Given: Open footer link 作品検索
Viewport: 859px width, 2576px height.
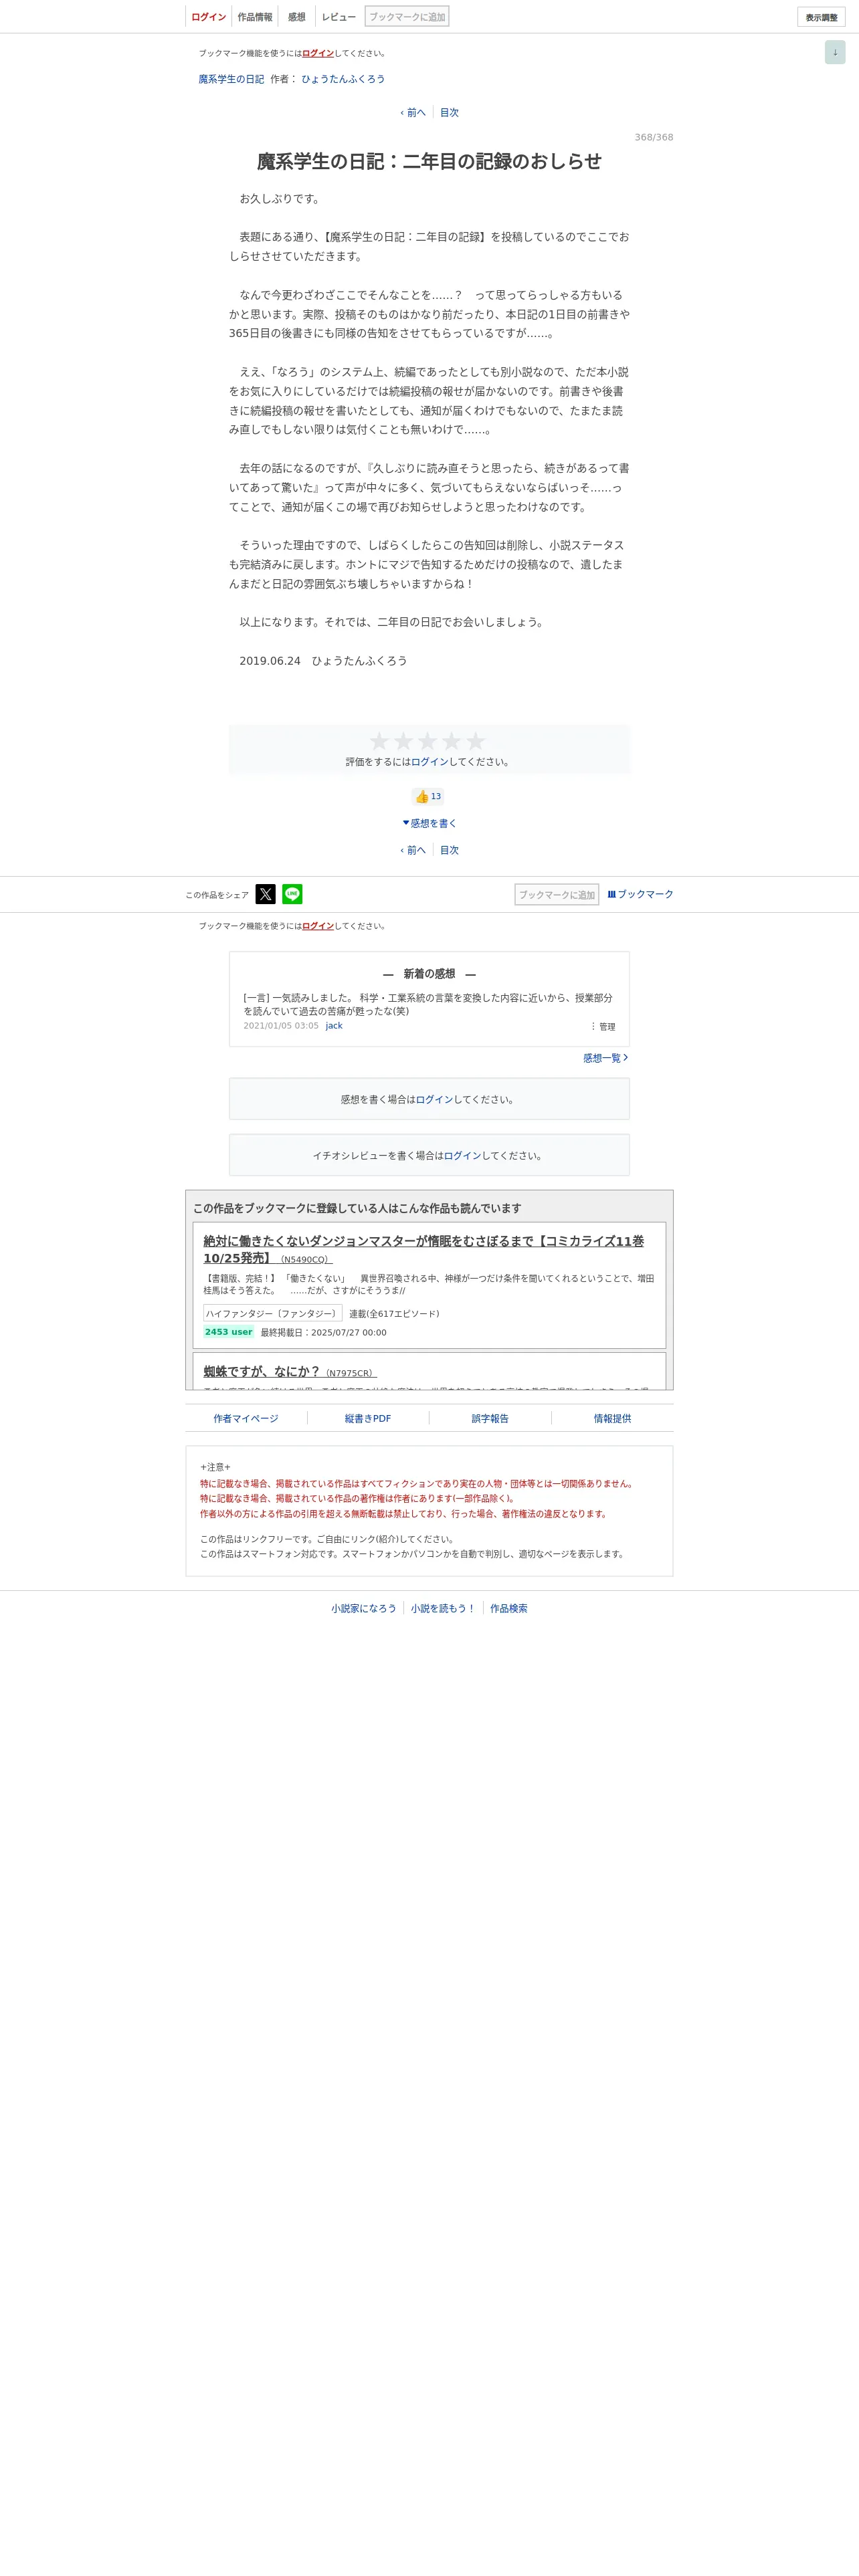Looking at the screenshot, I should [509, 1608].
